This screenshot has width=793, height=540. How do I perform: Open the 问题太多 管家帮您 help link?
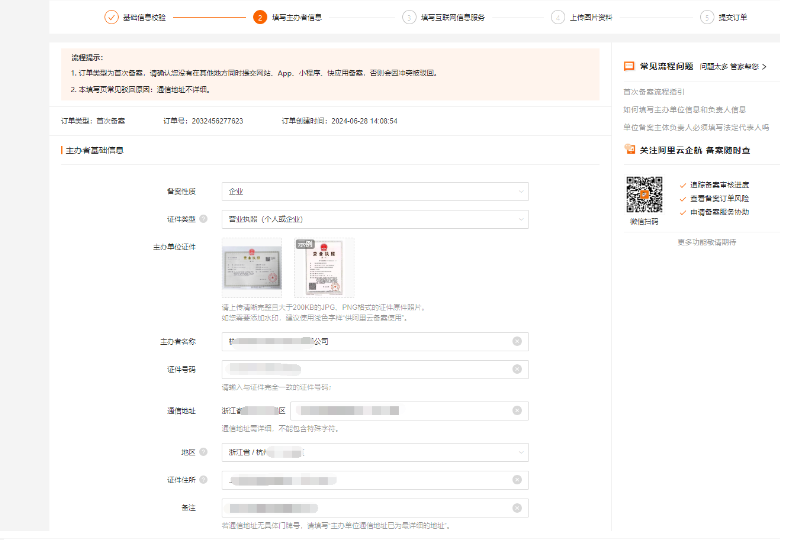tap(733, 66)
